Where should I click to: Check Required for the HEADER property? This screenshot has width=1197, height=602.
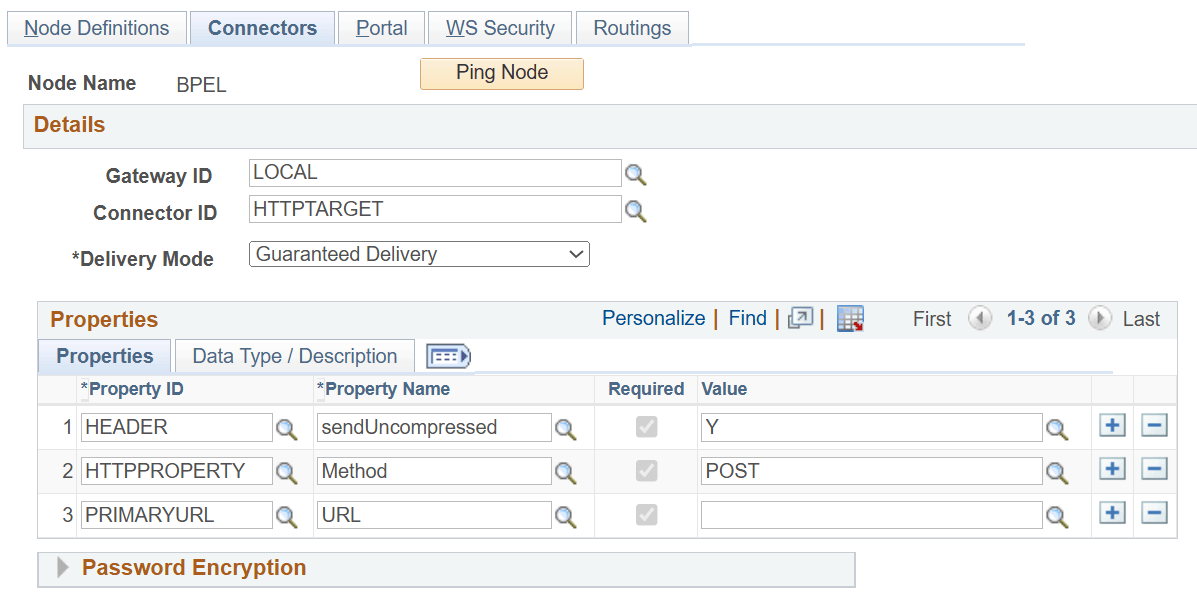pyautogui.click(x=645, y=427)
